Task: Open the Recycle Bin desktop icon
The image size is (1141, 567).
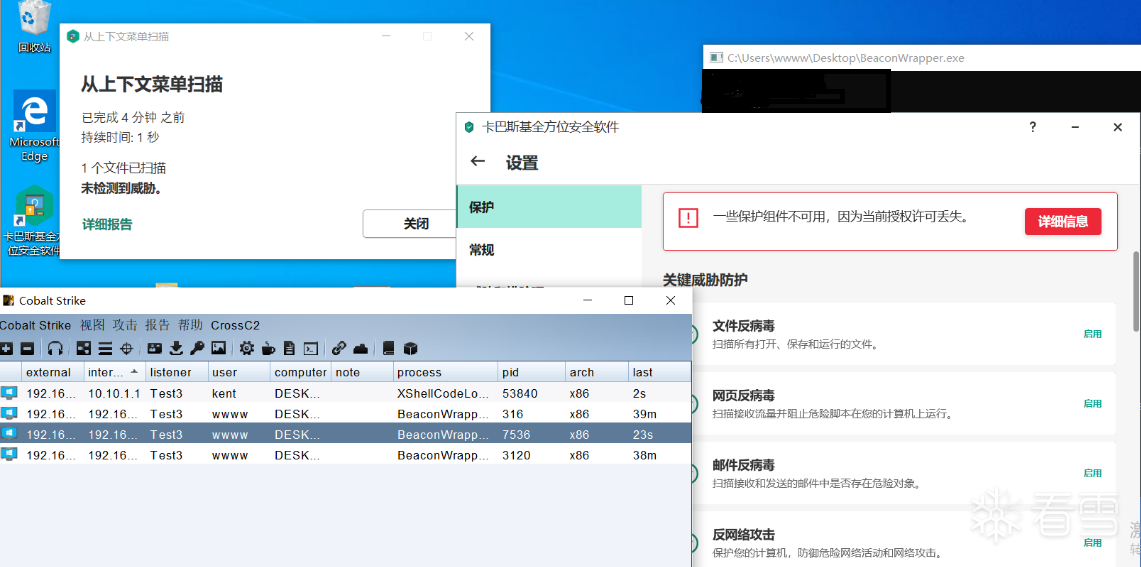Action: tap(34, 28)
